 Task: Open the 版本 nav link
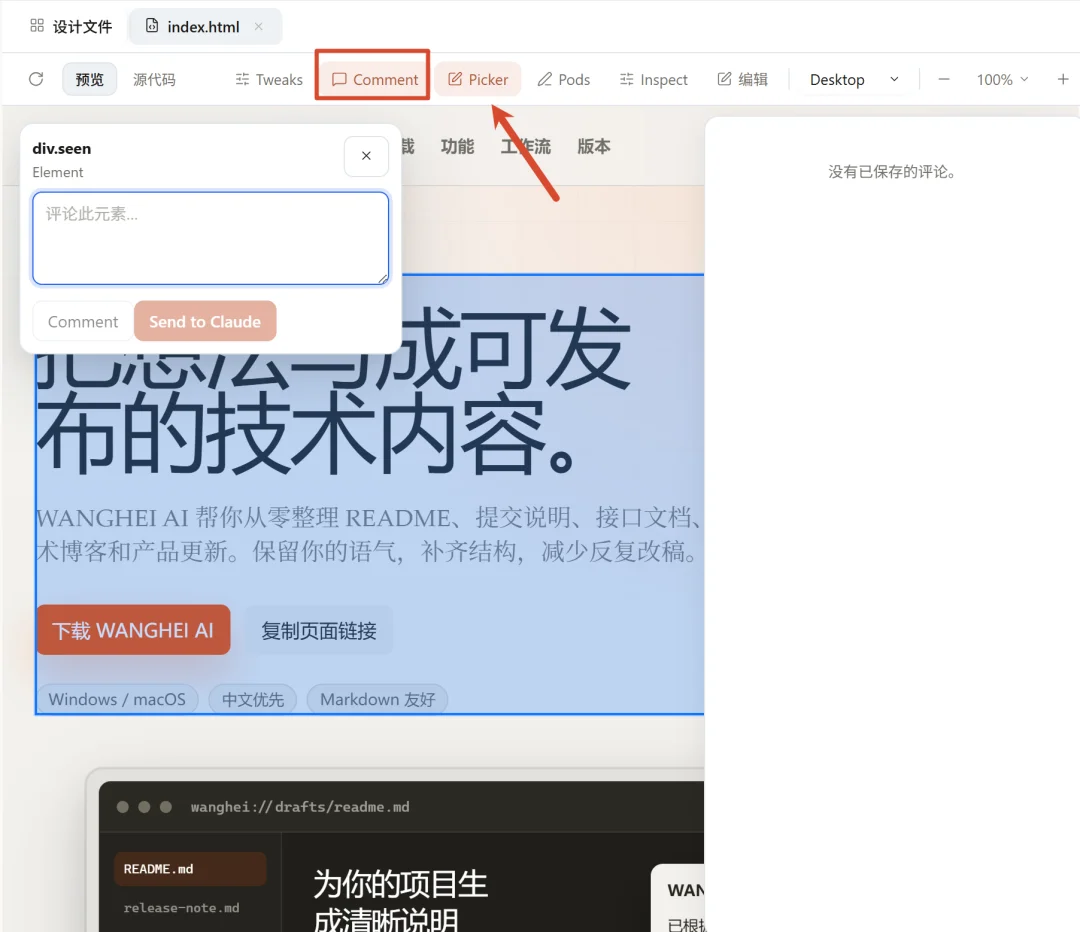pyautogui.click(x=594, y=146)
